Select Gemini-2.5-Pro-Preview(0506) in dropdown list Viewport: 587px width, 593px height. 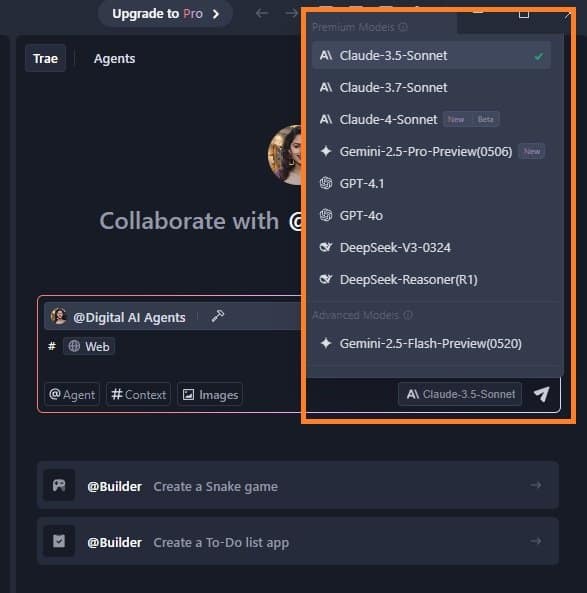click(431, 152)
